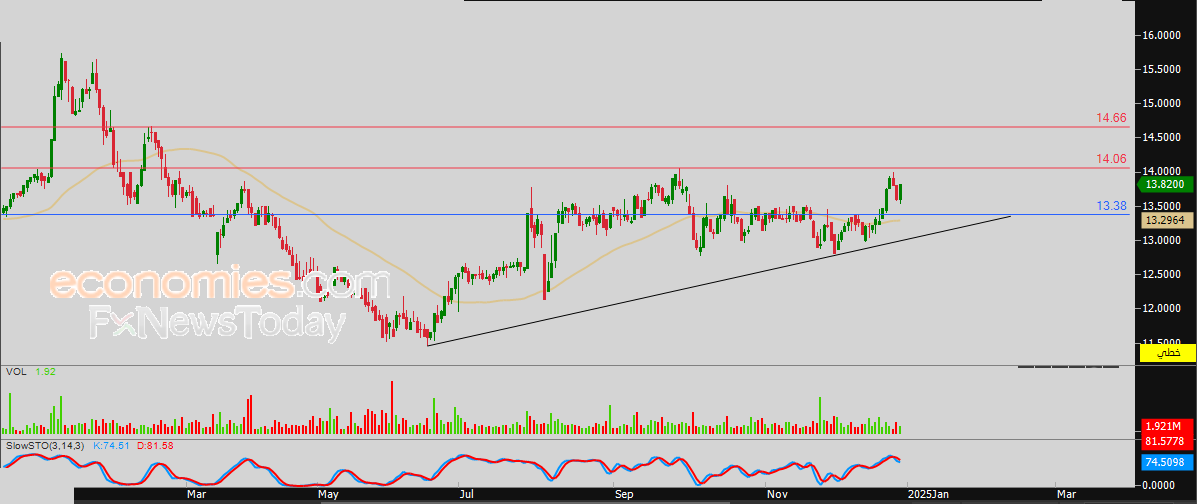Click the K:74.51 stochastic value
The image size is (1197, 504).
(x=111, y=444)
